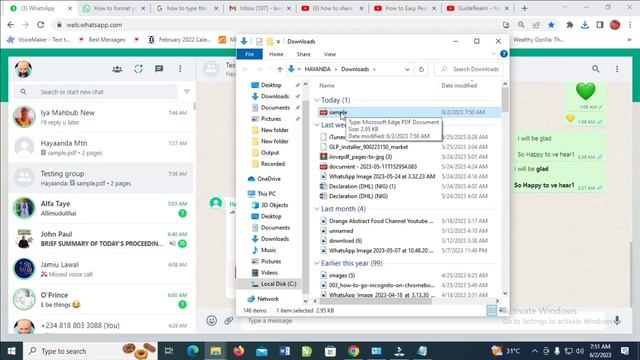This screenshot has width=640, height=360.
Task: Open Microsoft Edge from taskbar
Action: [x=193, y=351]
